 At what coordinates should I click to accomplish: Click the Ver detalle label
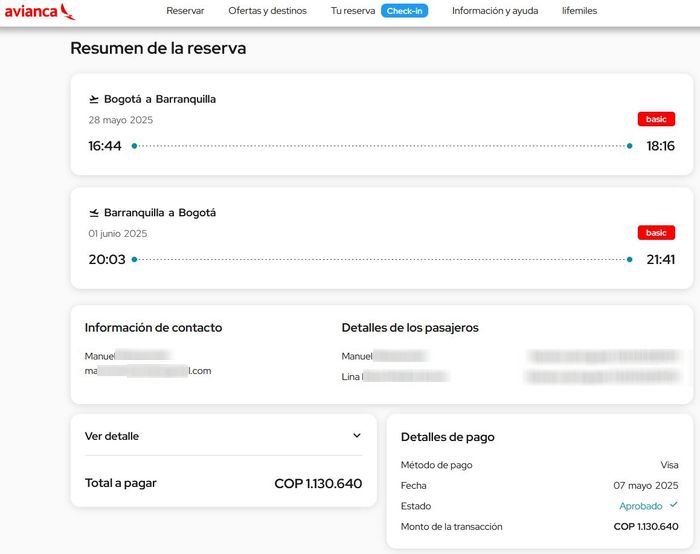(x=112, y=436)
